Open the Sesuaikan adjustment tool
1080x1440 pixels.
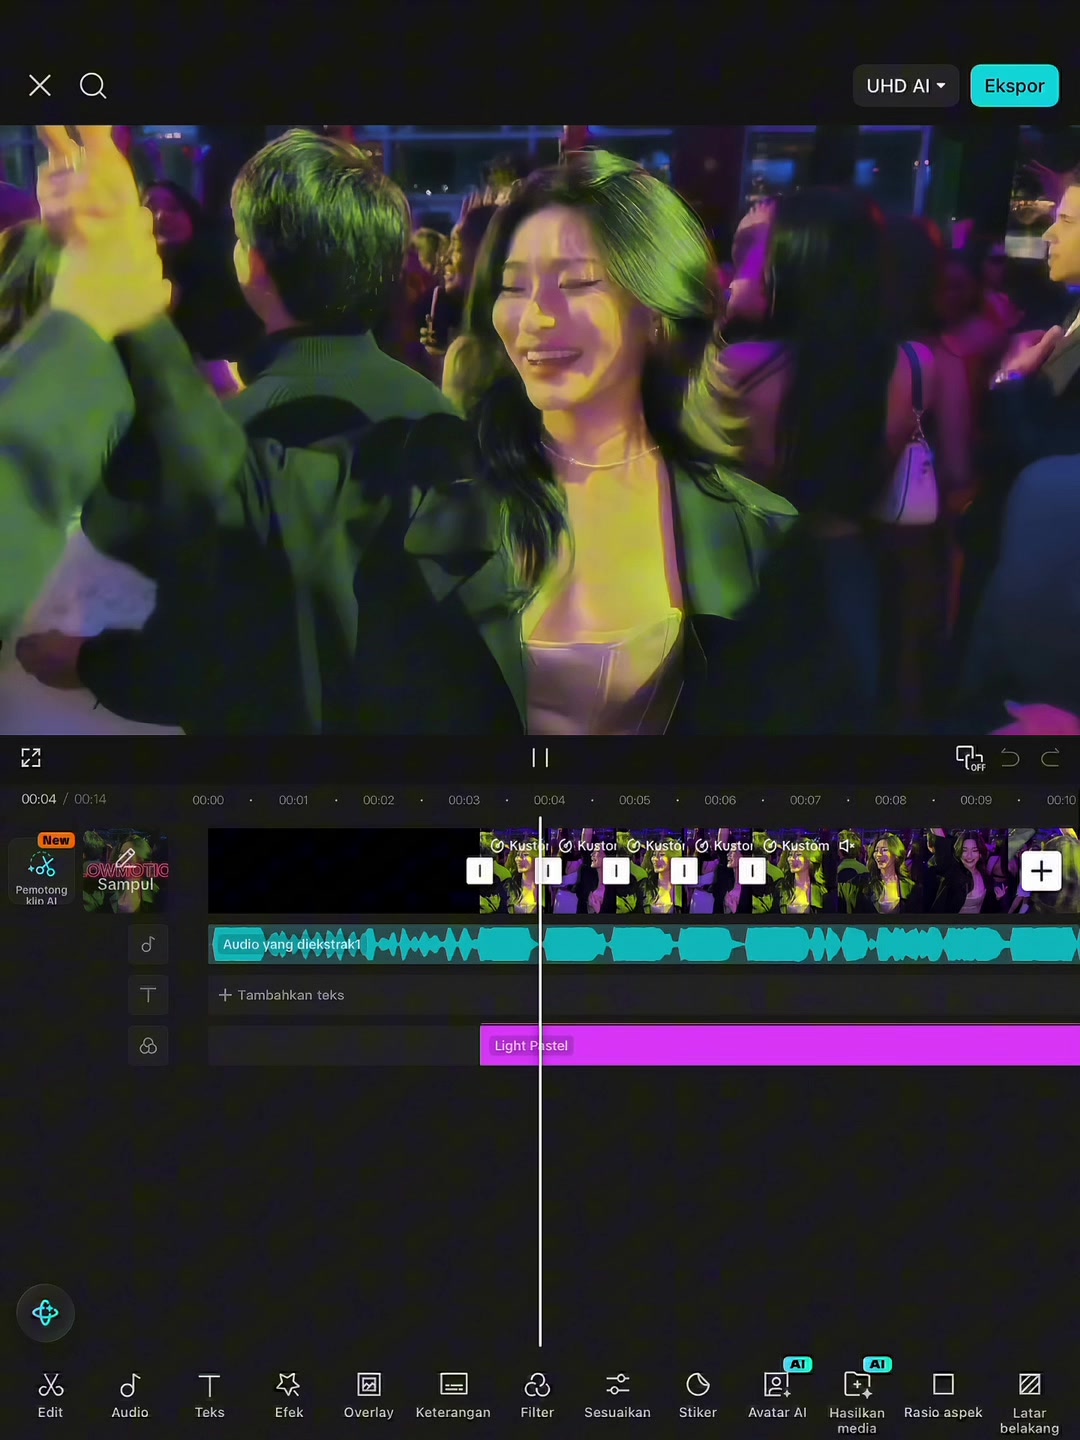pyautogui.click(x=617, y=1396)
